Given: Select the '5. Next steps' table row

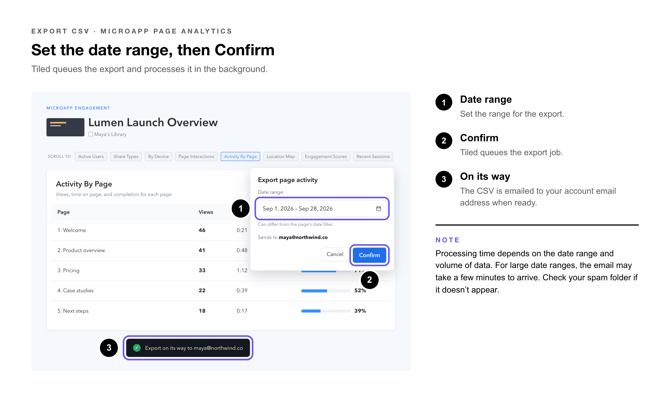Looking at the screenshot, I should pos(220,311).
